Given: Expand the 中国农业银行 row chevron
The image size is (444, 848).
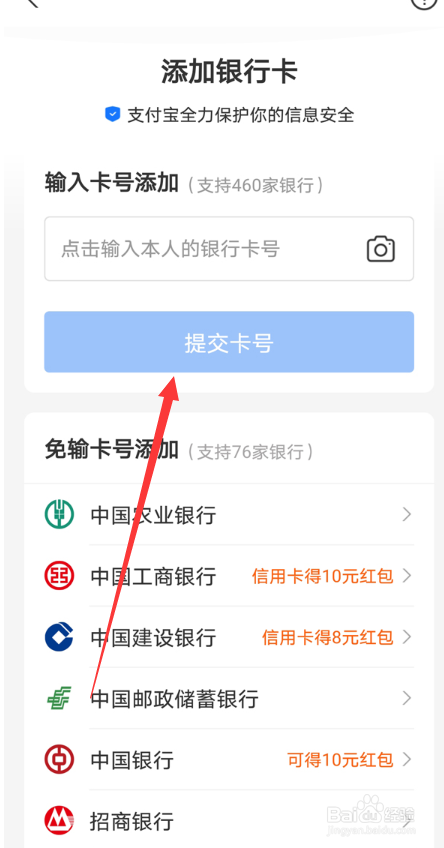Looking at the screenshot, I should [407, 514].
